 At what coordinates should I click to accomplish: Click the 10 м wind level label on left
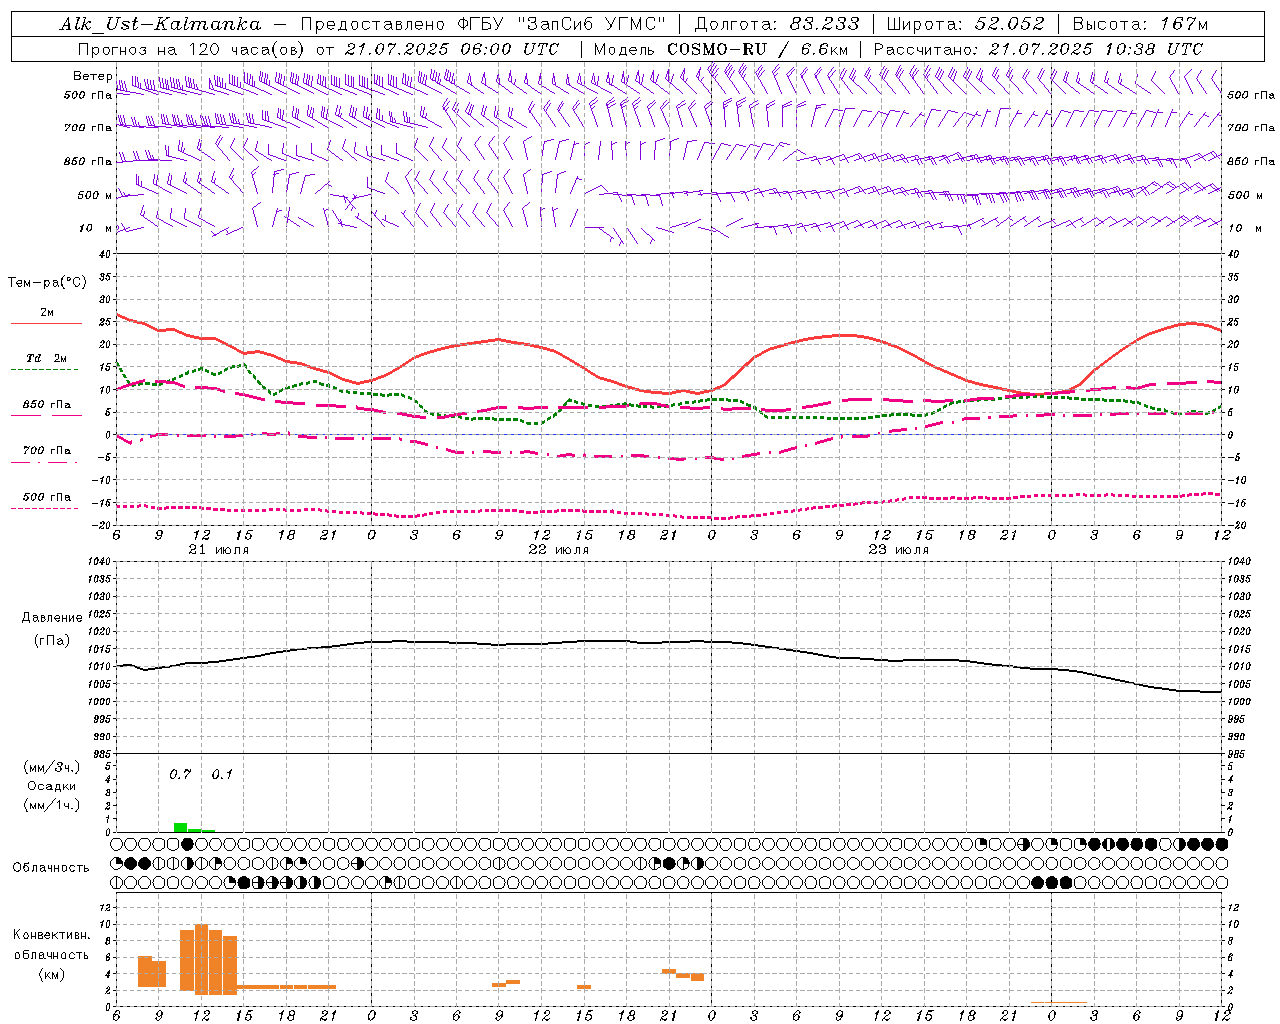click(95, 228)
